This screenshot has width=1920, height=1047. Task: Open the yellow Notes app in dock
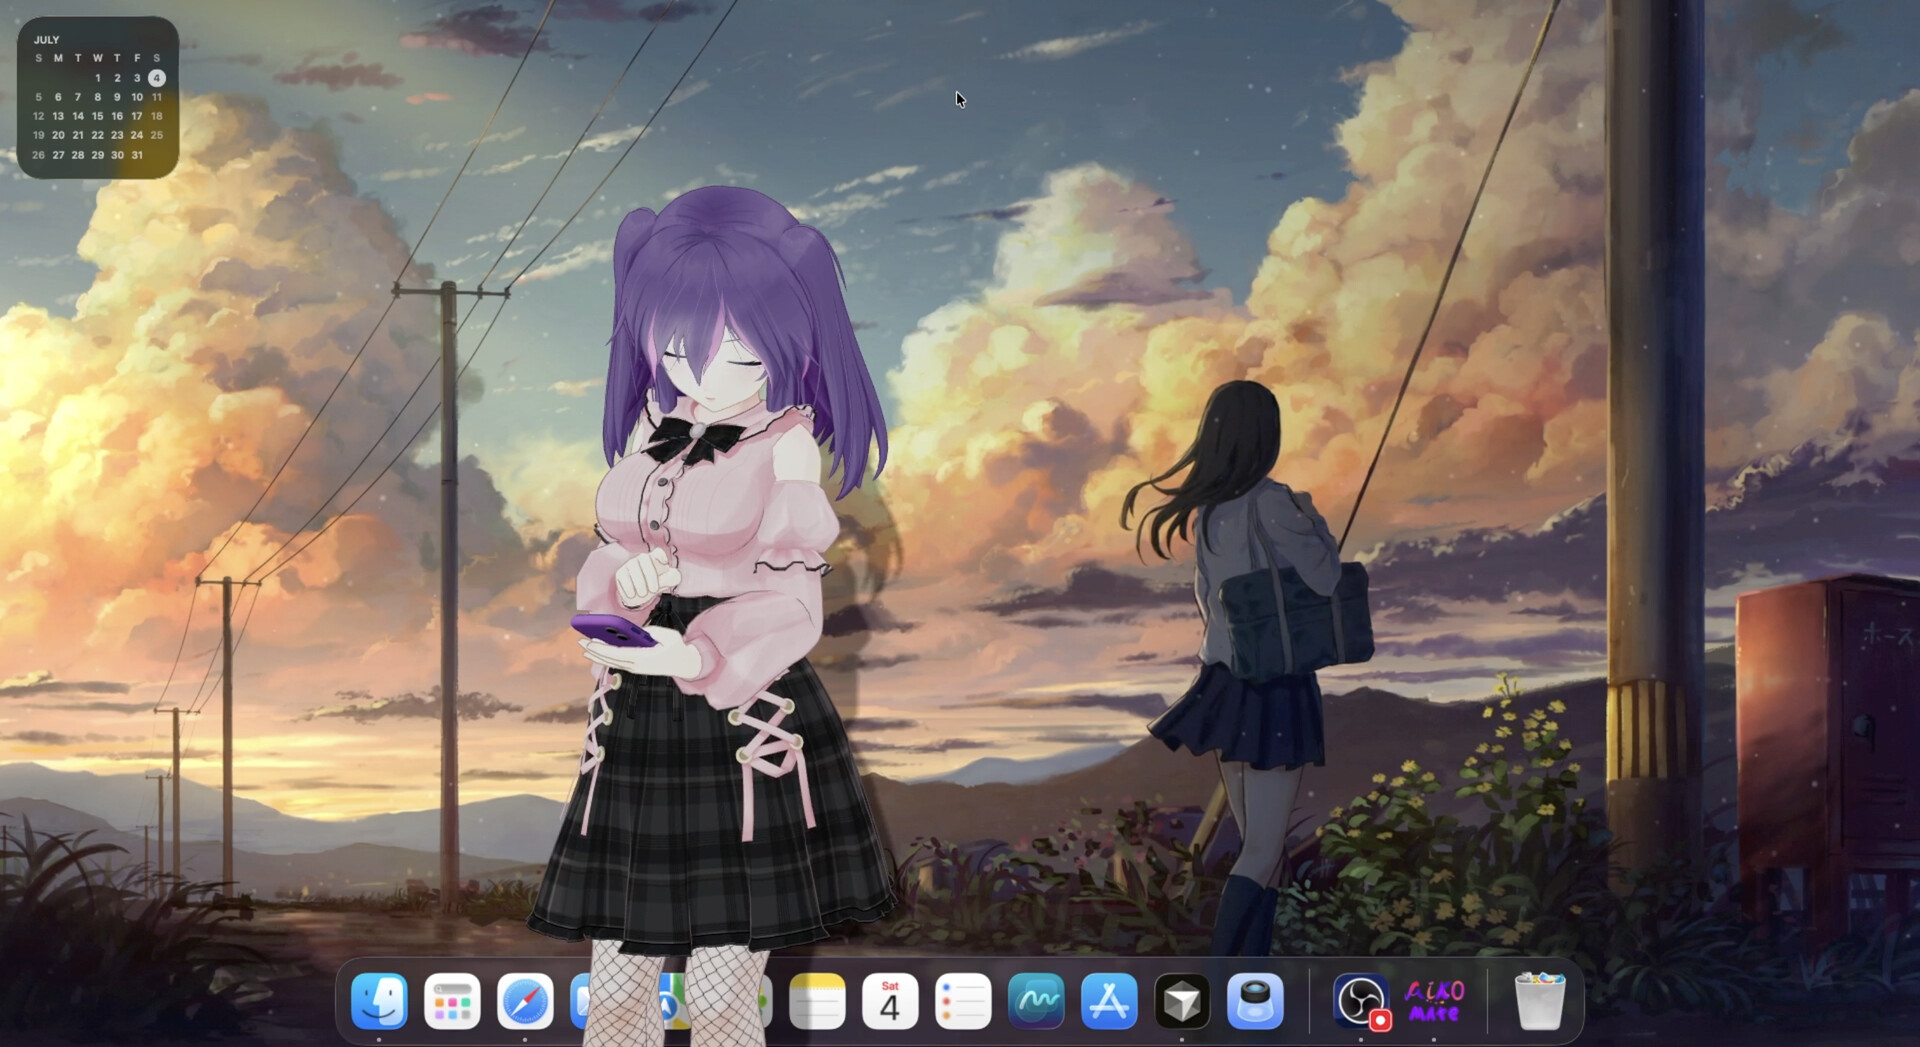[x=817, y=1001]
